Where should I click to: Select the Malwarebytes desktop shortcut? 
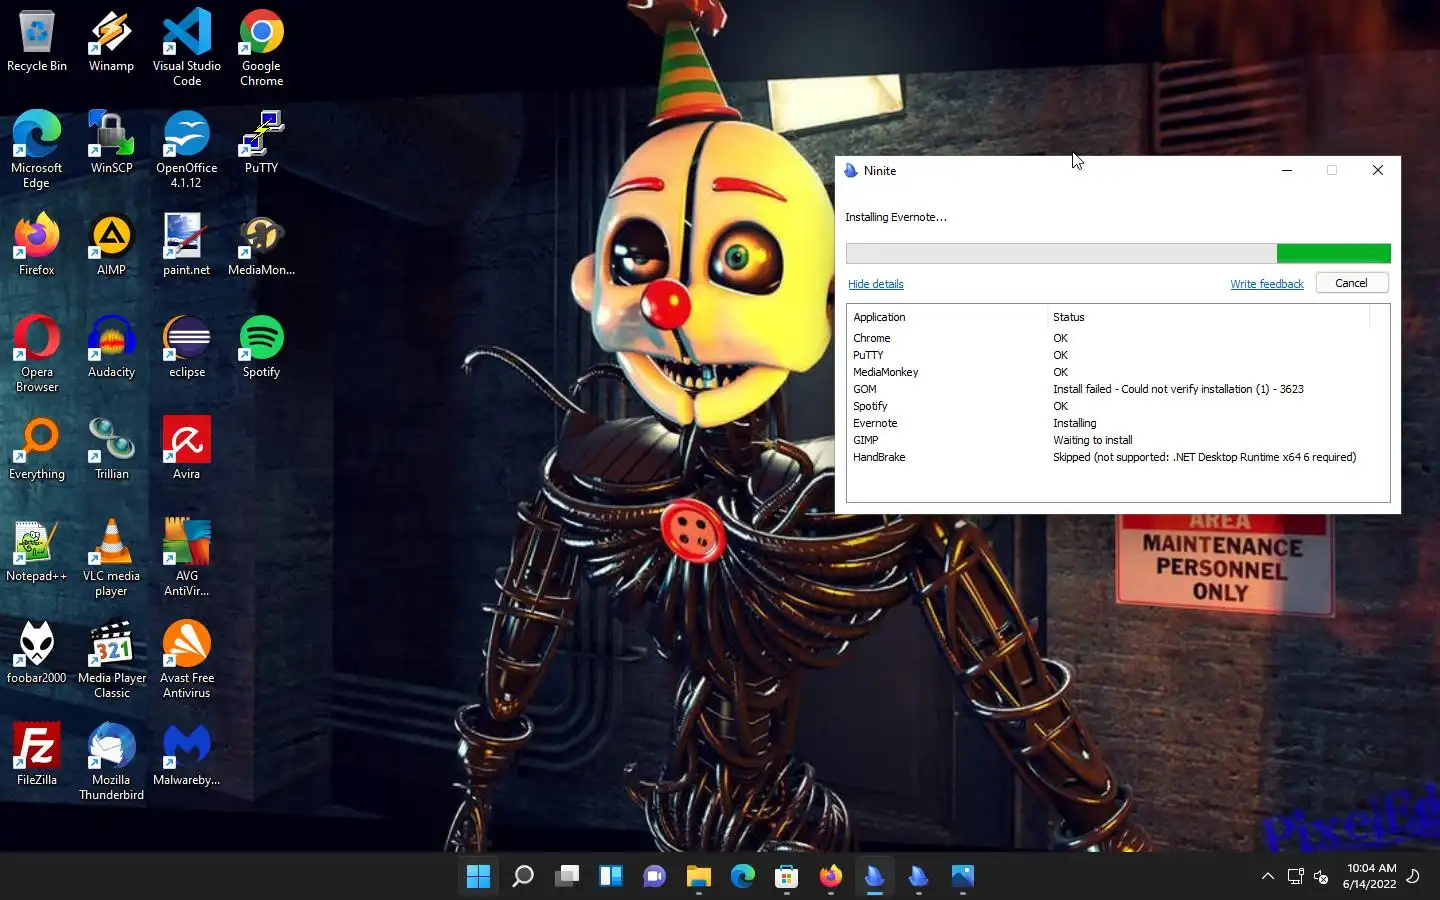click(x=187, y=755)
